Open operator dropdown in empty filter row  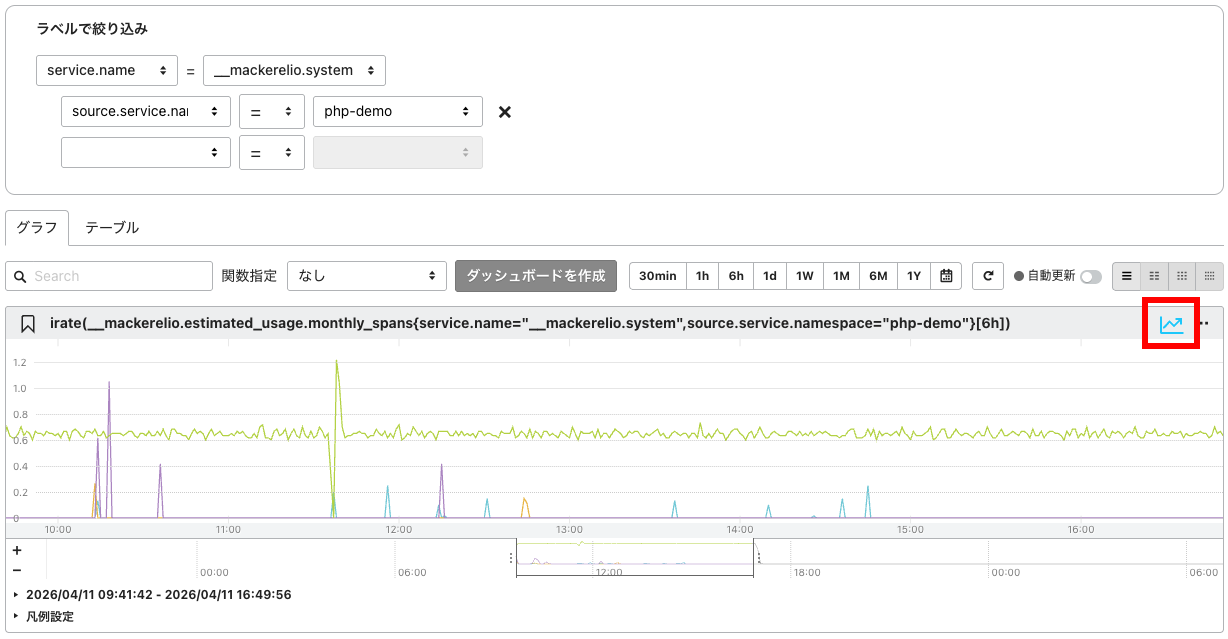click(272, 152)
